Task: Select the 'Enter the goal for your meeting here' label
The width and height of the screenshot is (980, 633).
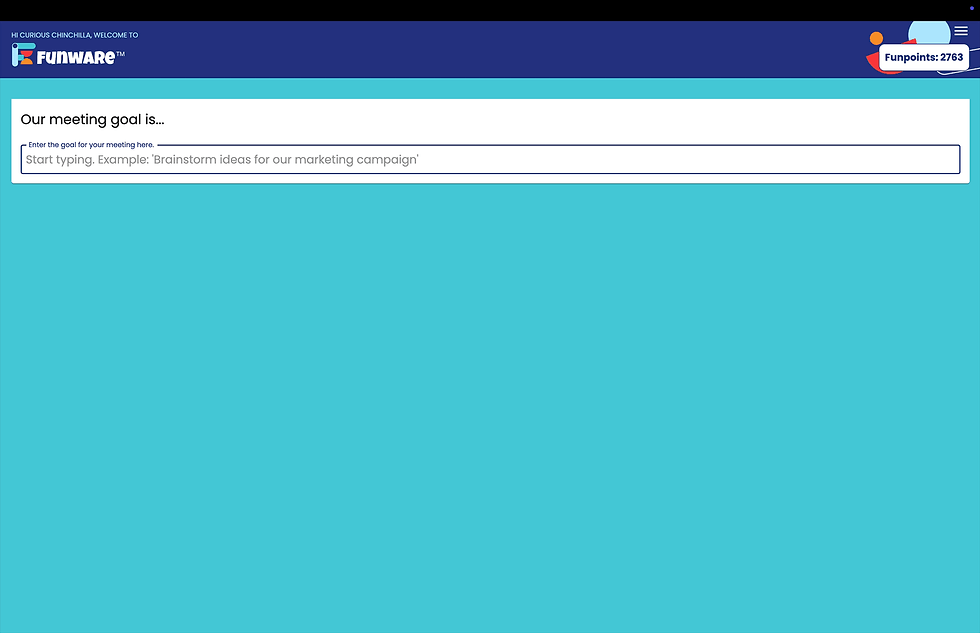Action: coord(90,144)
